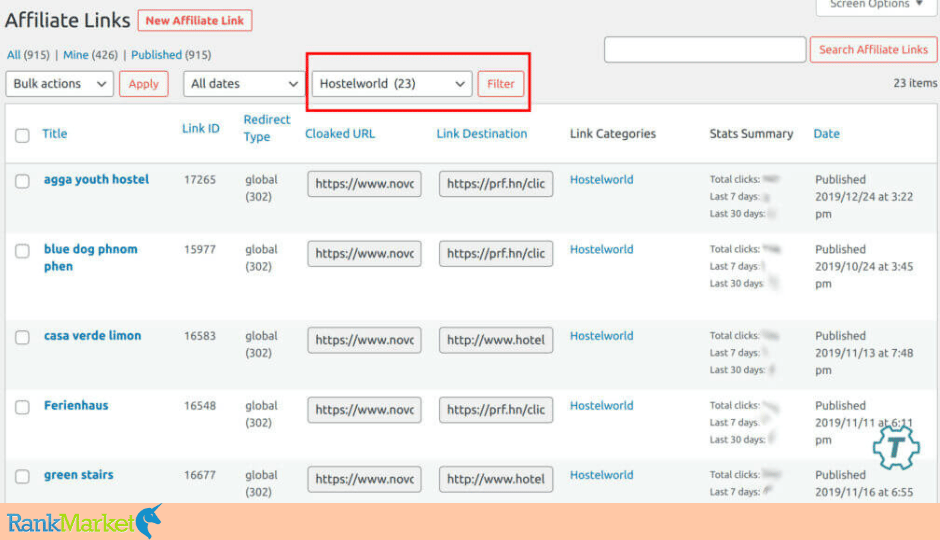
Task: Check the Ferienhaus row checkbox
Action: tap(22, 407)
